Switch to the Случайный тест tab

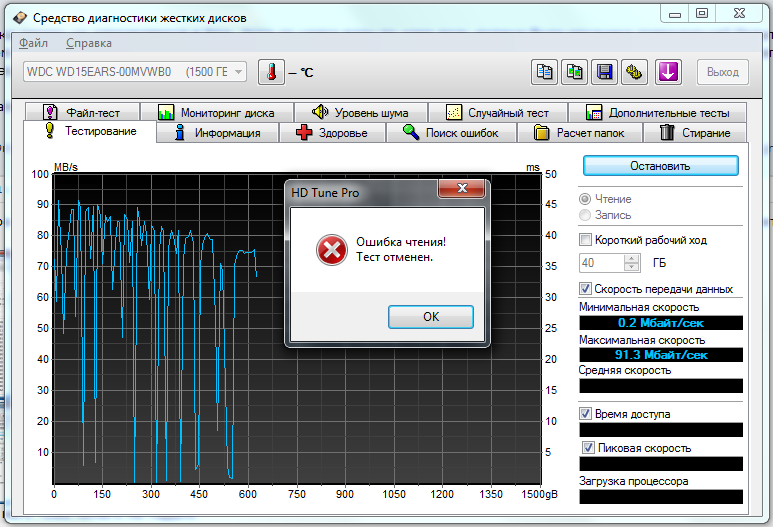pos(498,112)
